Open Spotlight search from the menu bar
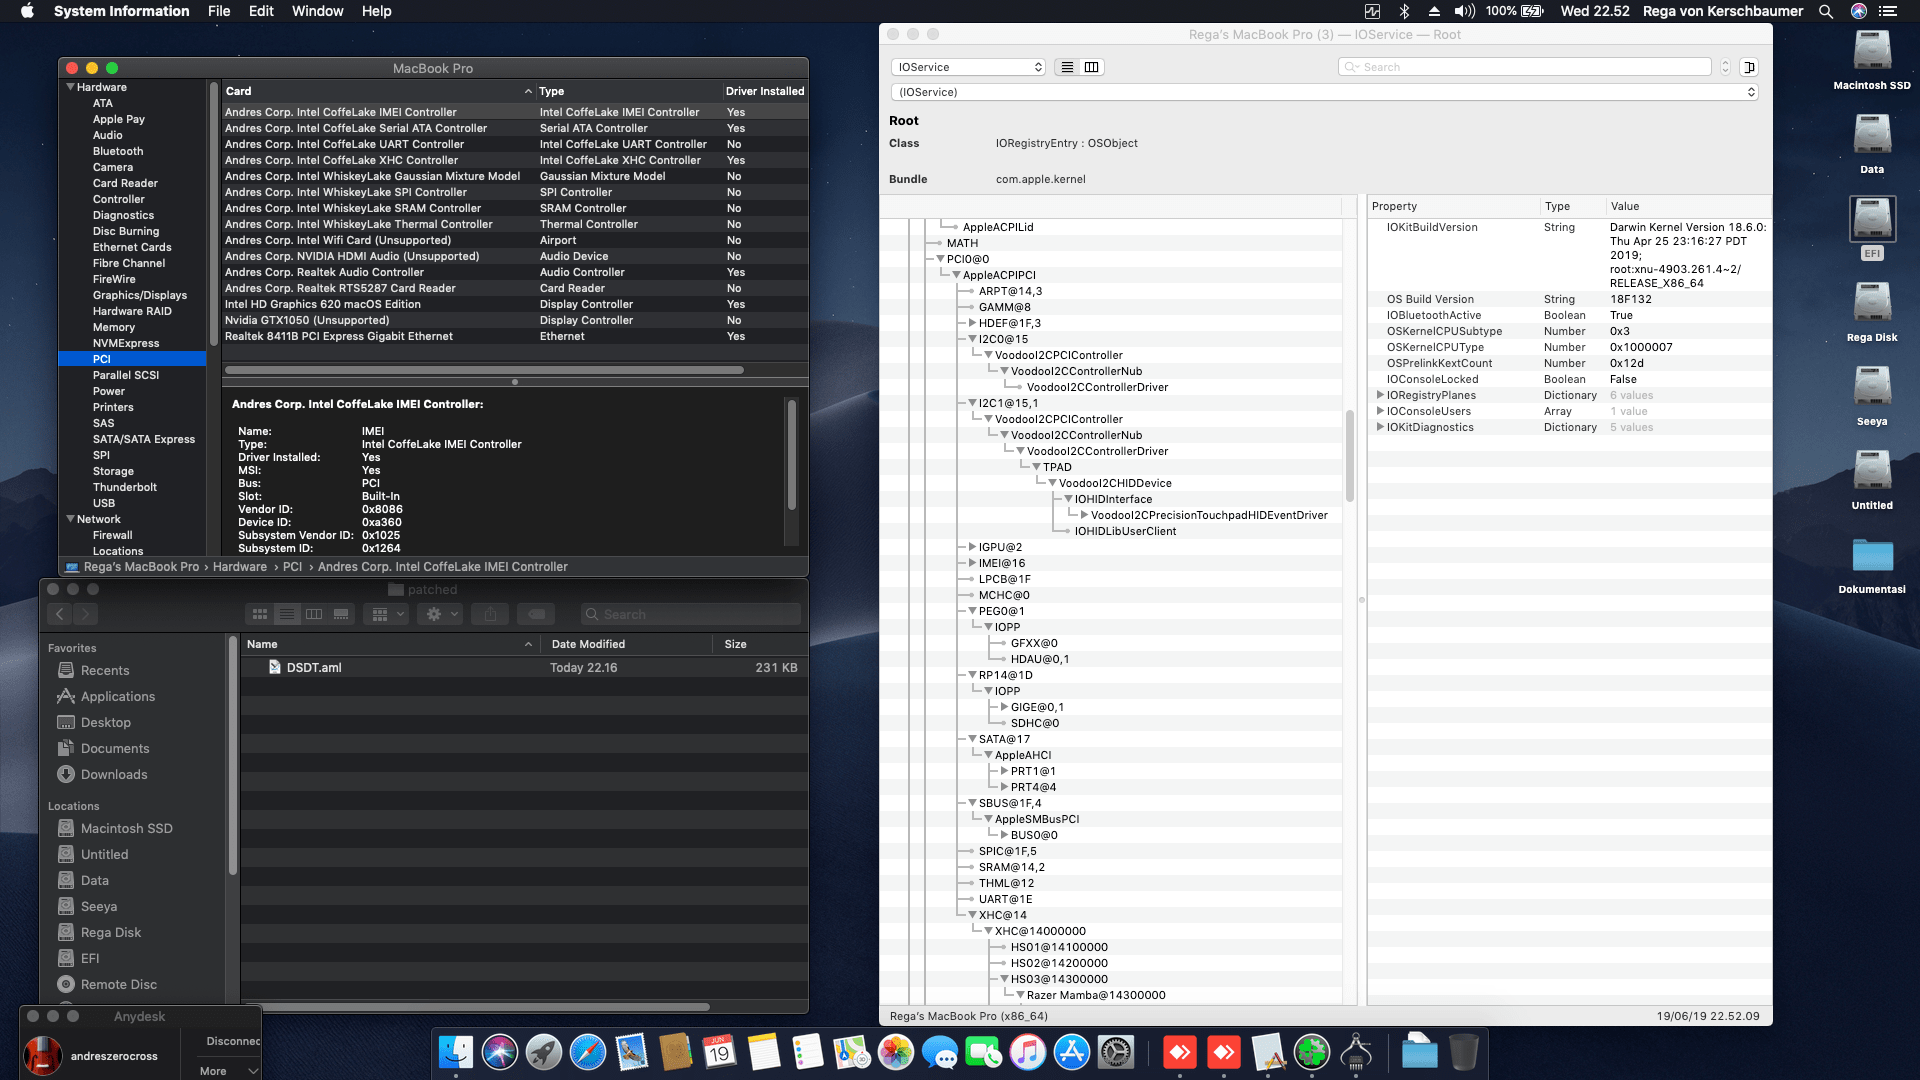1920x1080 pixels. (1826, 11)
